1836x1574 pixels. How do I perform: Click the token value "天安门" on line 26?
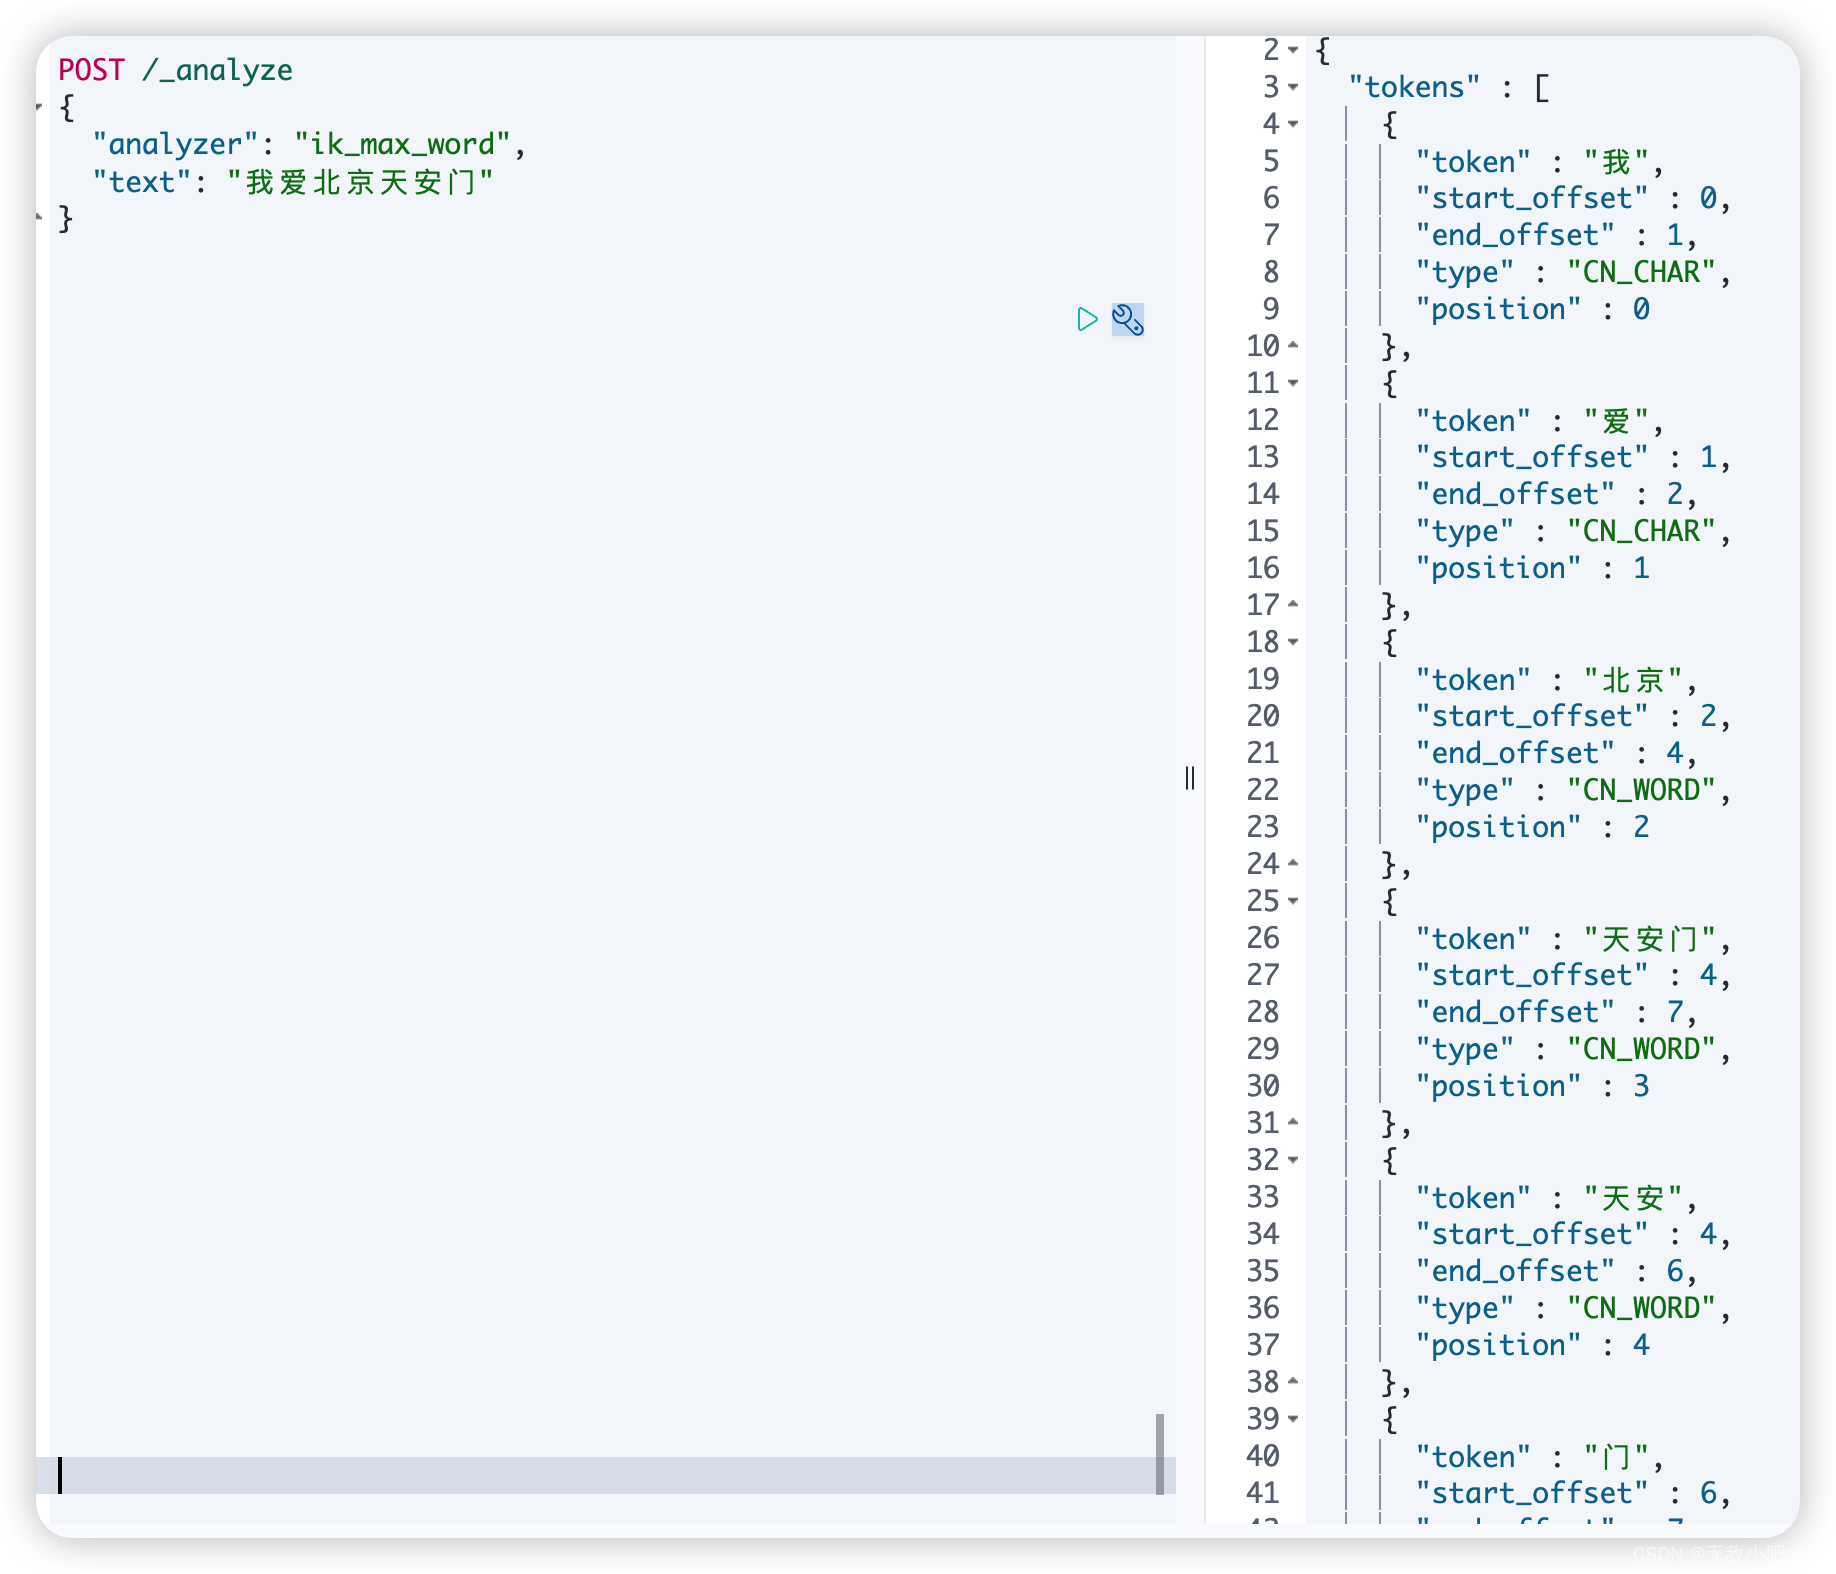(x=1650, y=938)
